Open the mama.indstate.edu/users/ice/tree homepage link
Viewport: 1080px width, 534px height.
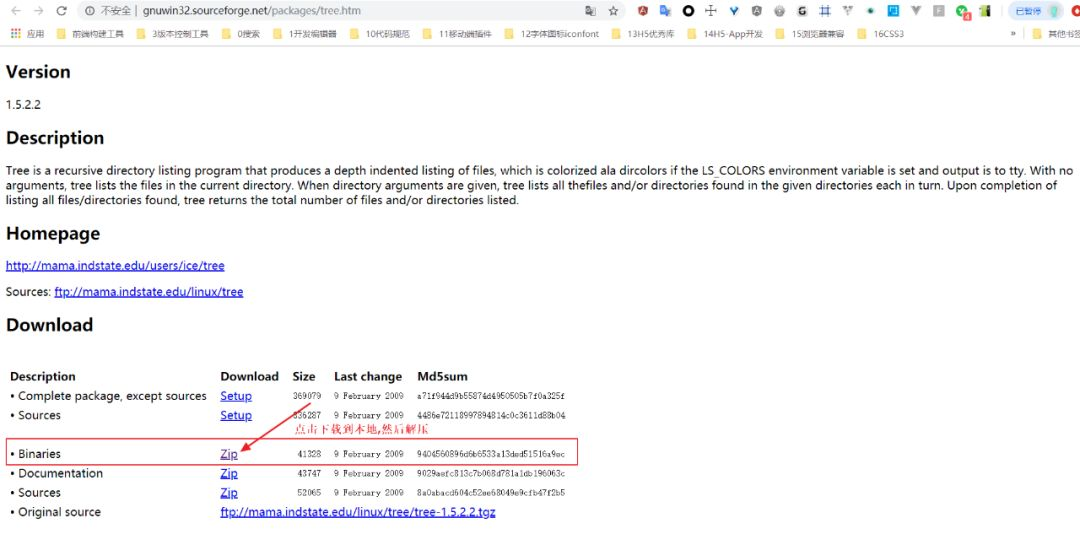click(115, 265)
